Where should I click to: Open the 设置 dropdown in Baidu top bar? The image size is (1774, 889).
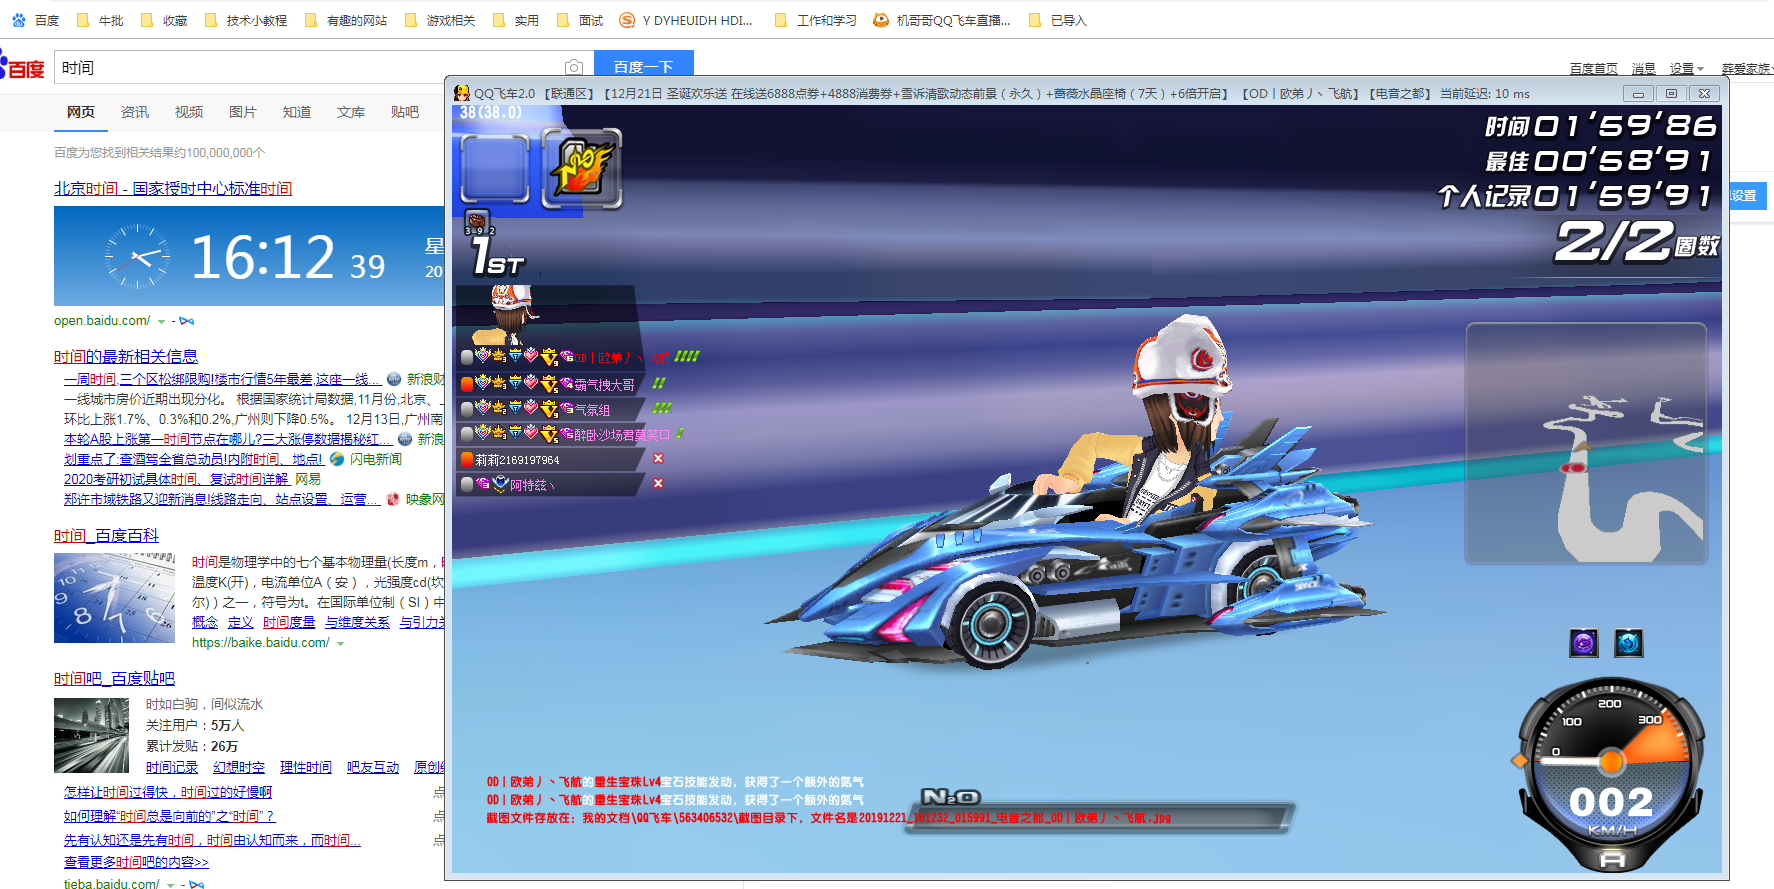tap(1687, 69)
